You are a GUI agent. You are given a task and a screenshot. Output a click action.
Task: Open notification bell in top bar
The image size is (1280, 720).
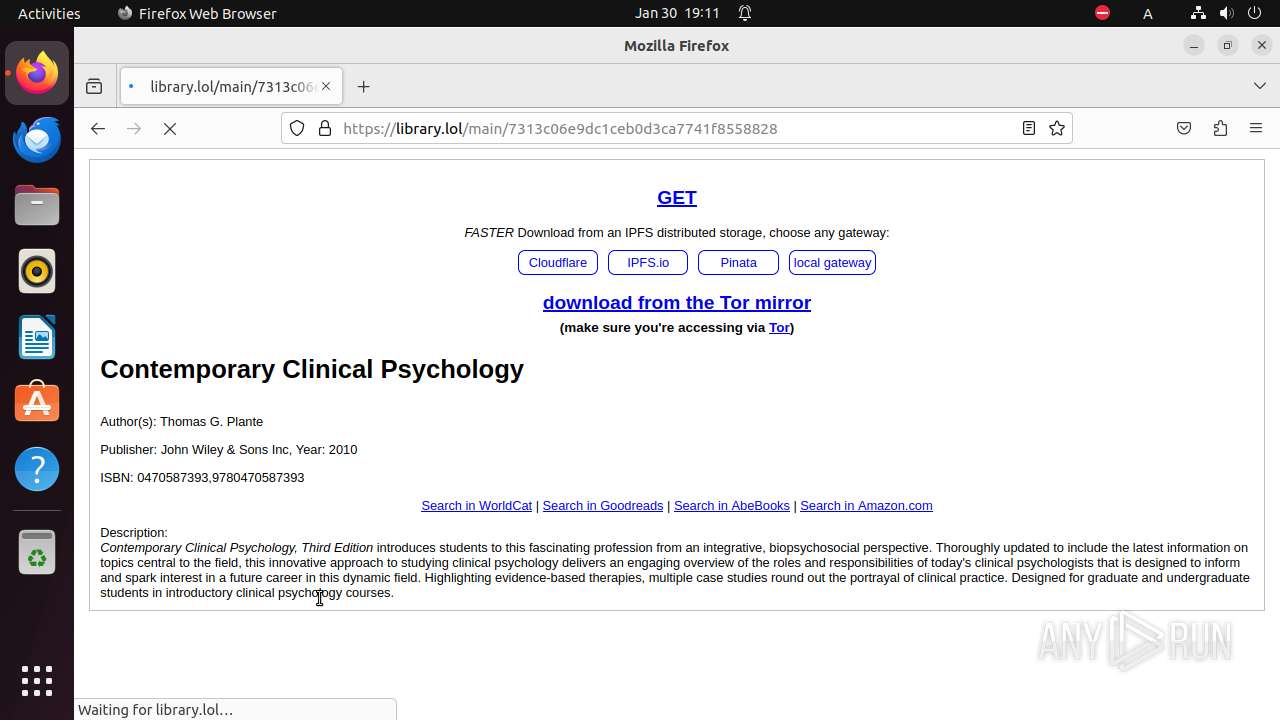(745, 13)
